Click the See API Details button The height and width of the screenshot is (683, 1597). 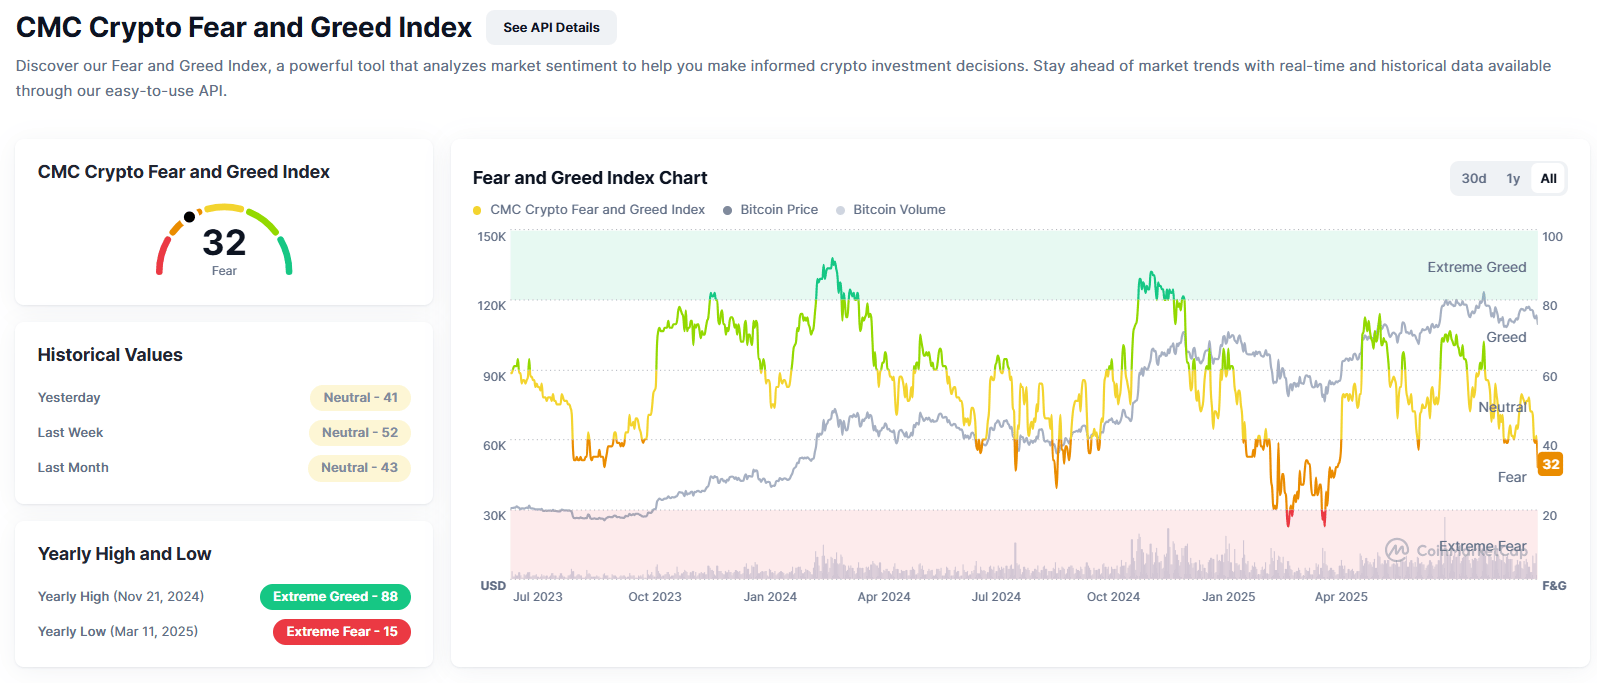(x=551, y=28)
